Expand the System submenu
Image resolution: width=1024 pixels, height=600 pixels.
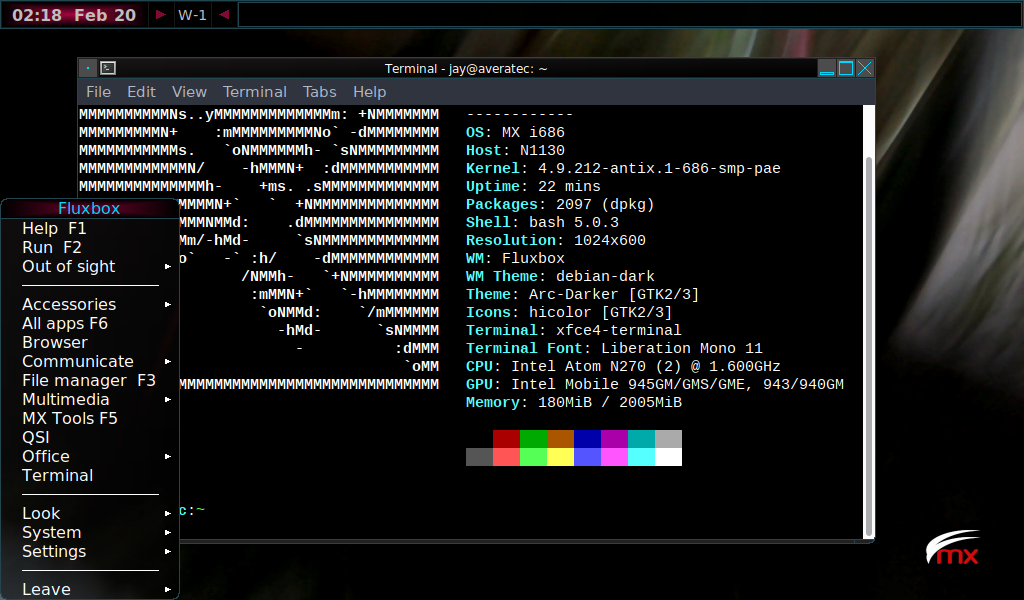[90, 532]
